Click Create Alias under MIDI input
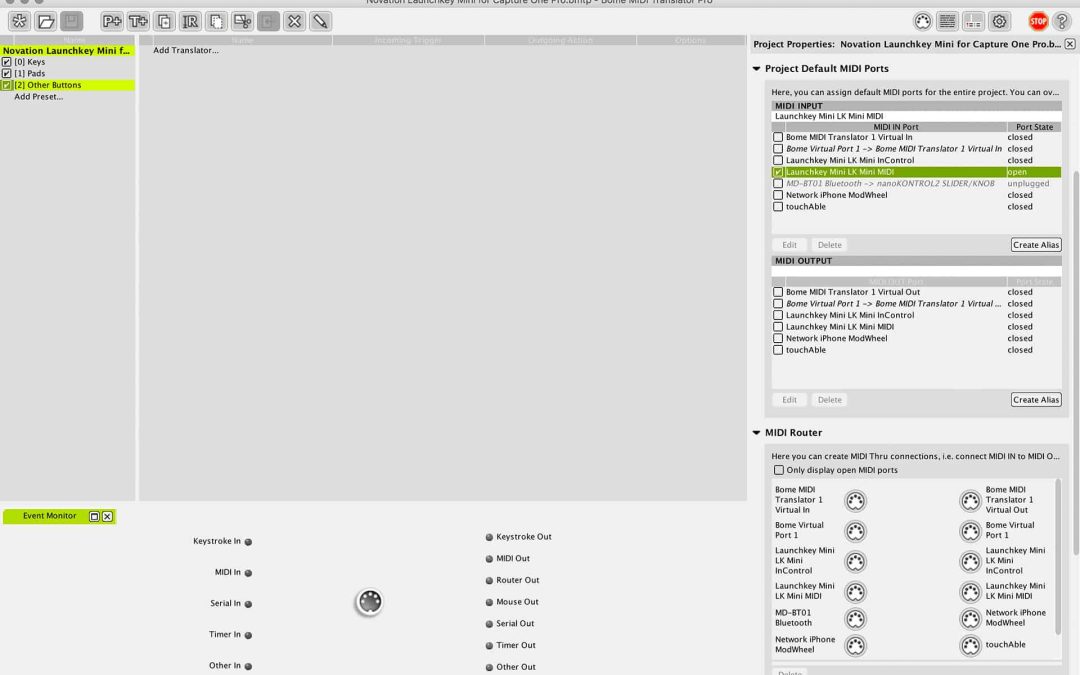 [x=1035, y=245]
